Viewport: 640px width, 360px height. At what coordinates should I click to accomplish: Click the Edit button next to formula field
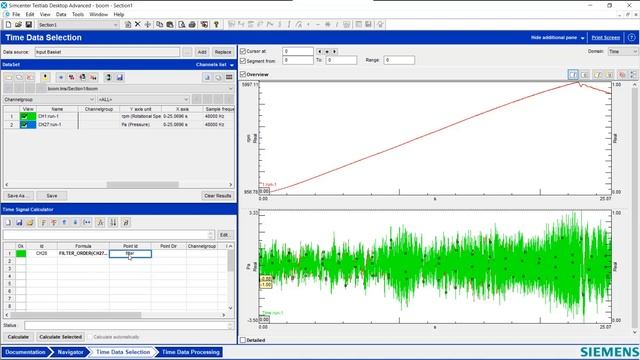point(224,235)
